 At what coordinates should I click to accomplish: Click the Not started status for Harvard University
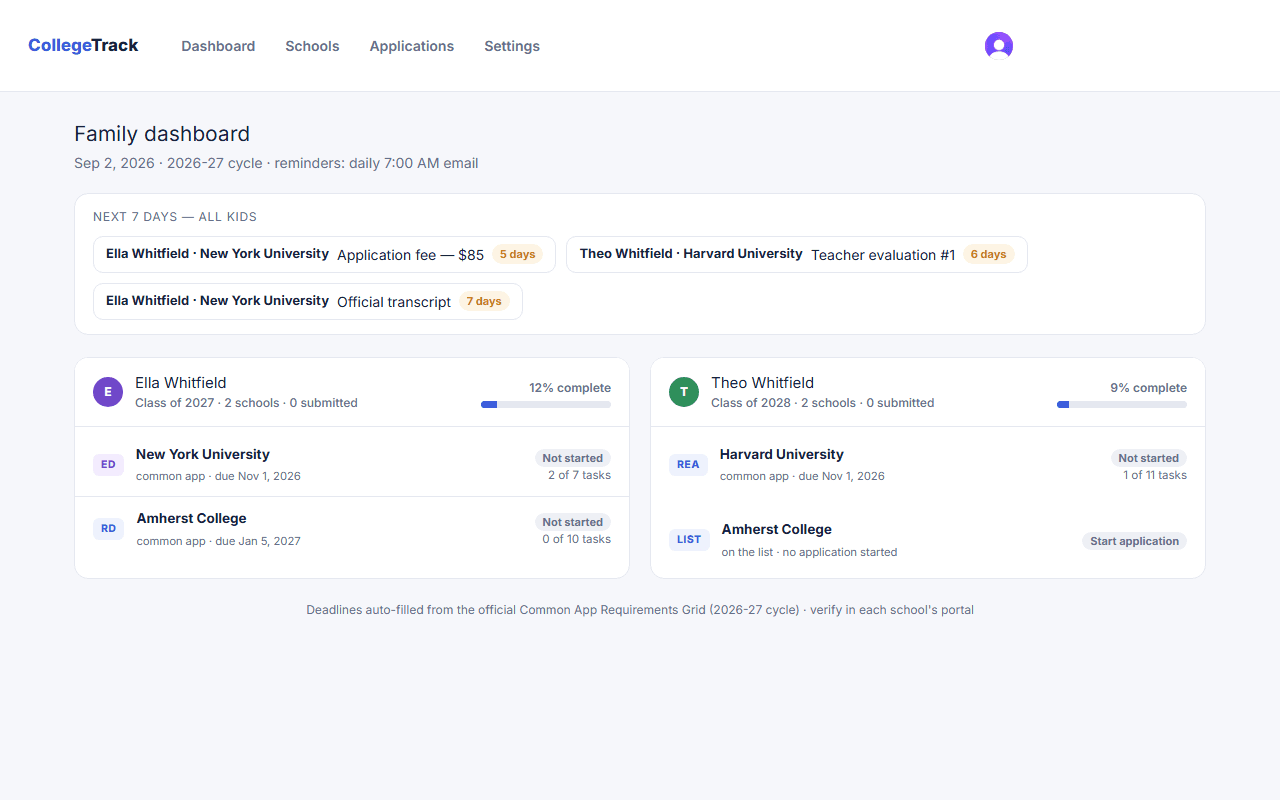[1149, 458]
